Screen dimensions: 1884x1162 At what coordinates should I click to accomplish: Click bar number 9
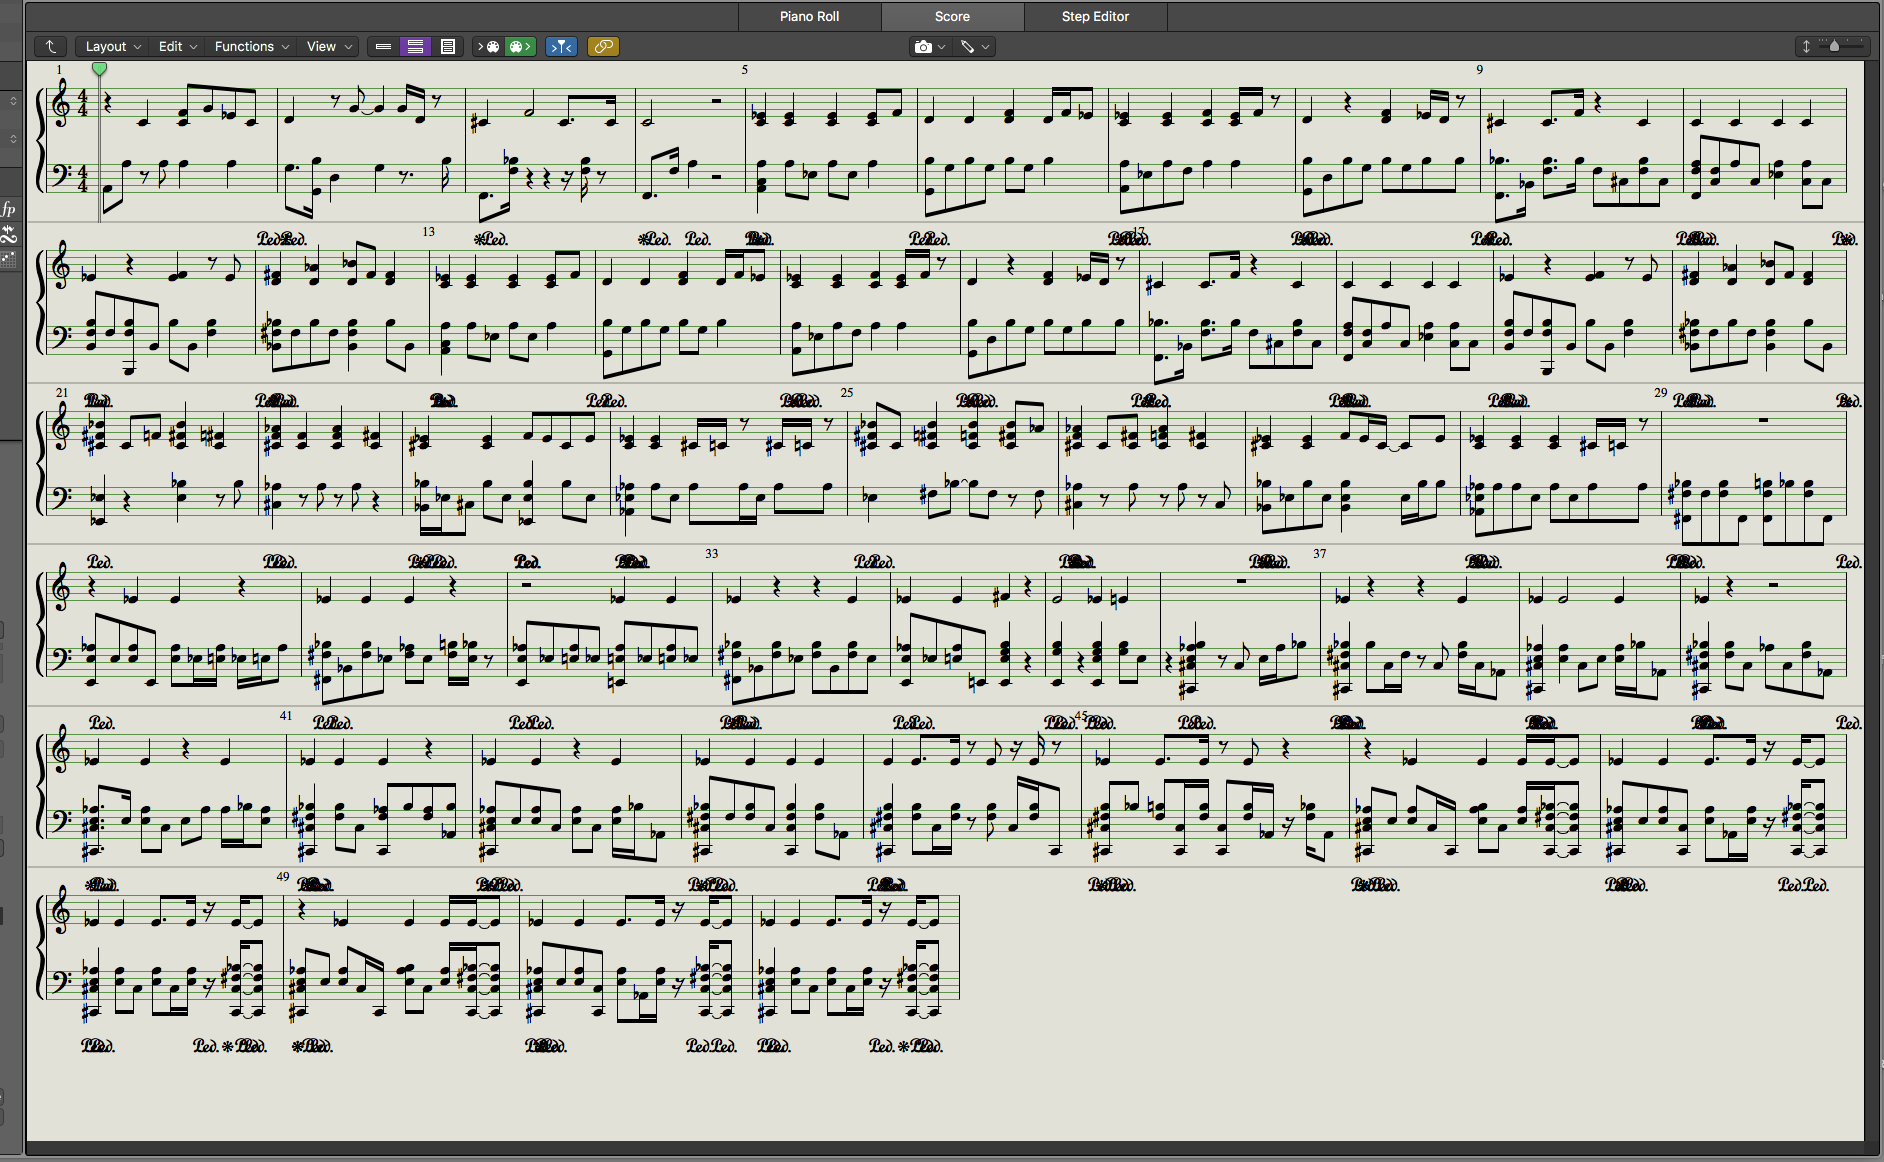1479,70
